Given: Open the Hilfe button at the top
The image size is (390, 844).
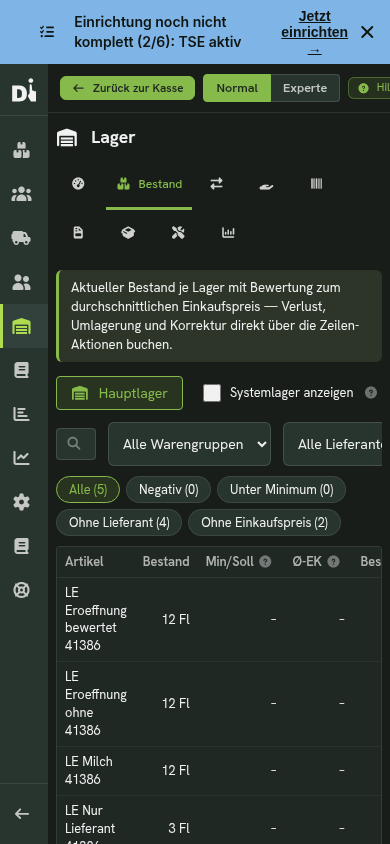Looking at the screenshot, I should [370, 88].
